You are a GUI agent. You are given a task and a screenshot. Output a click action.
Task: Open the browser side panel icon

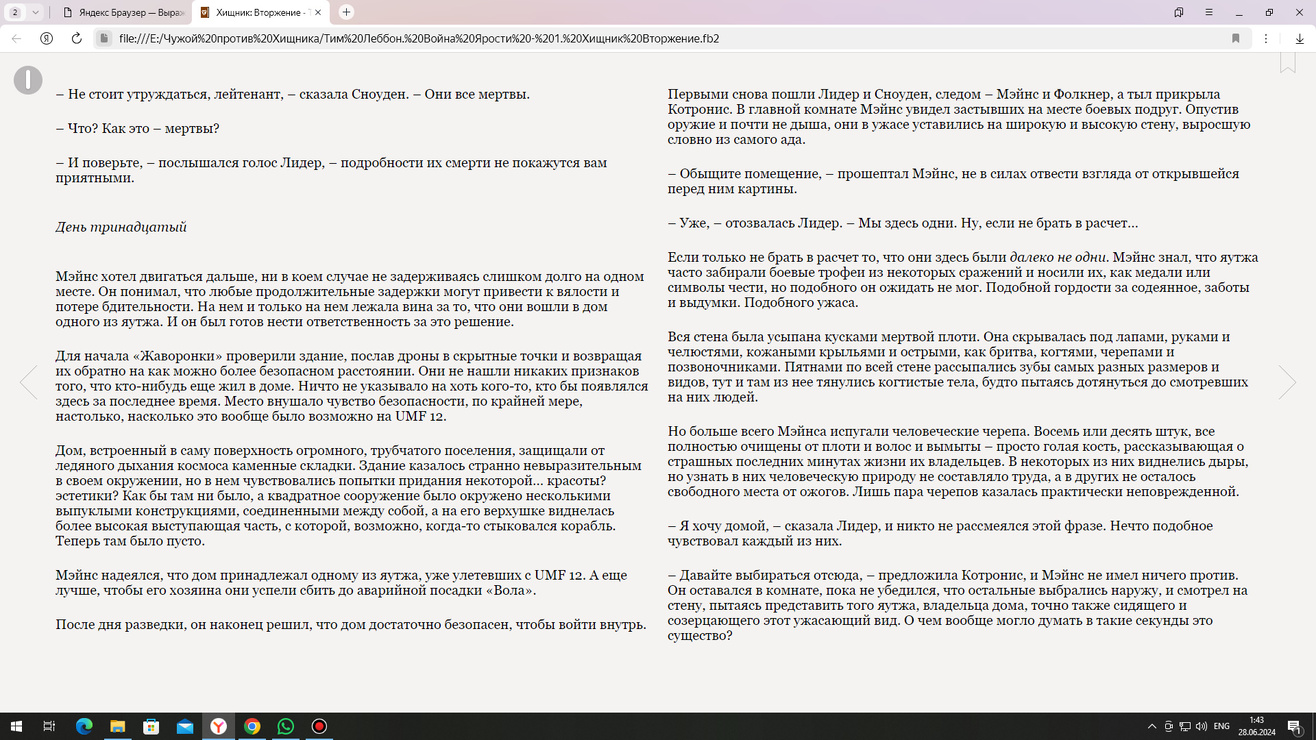(1179, 12)
